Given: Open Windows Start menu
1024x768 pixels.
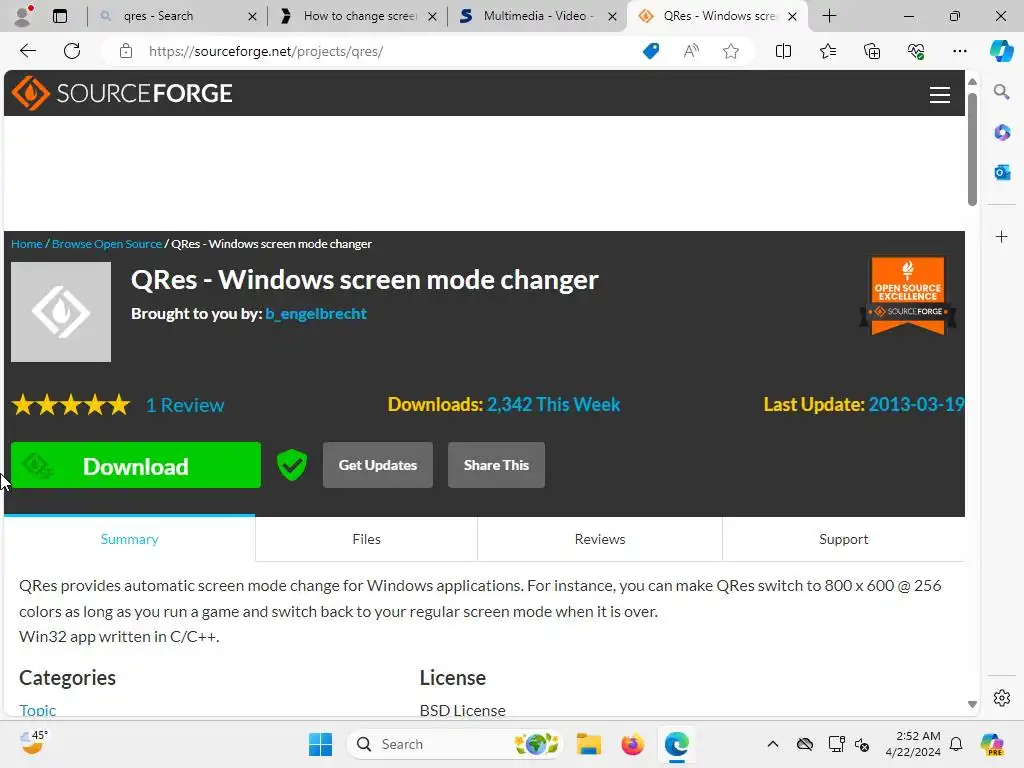Looking at the screenshot, I should [320, 744].
